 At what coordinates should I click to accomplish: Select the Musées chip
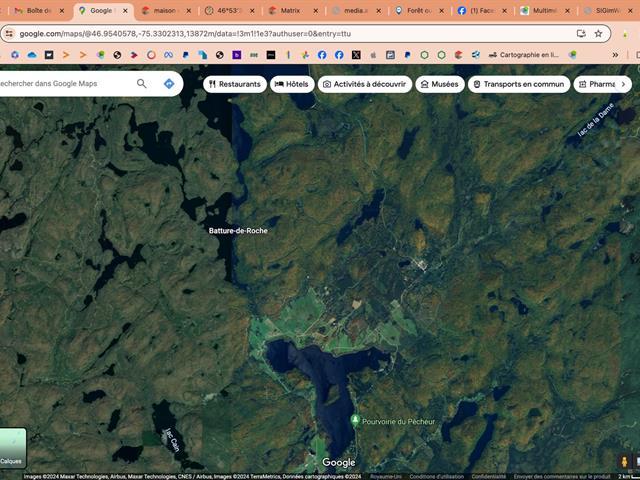(x=440, y=84)
